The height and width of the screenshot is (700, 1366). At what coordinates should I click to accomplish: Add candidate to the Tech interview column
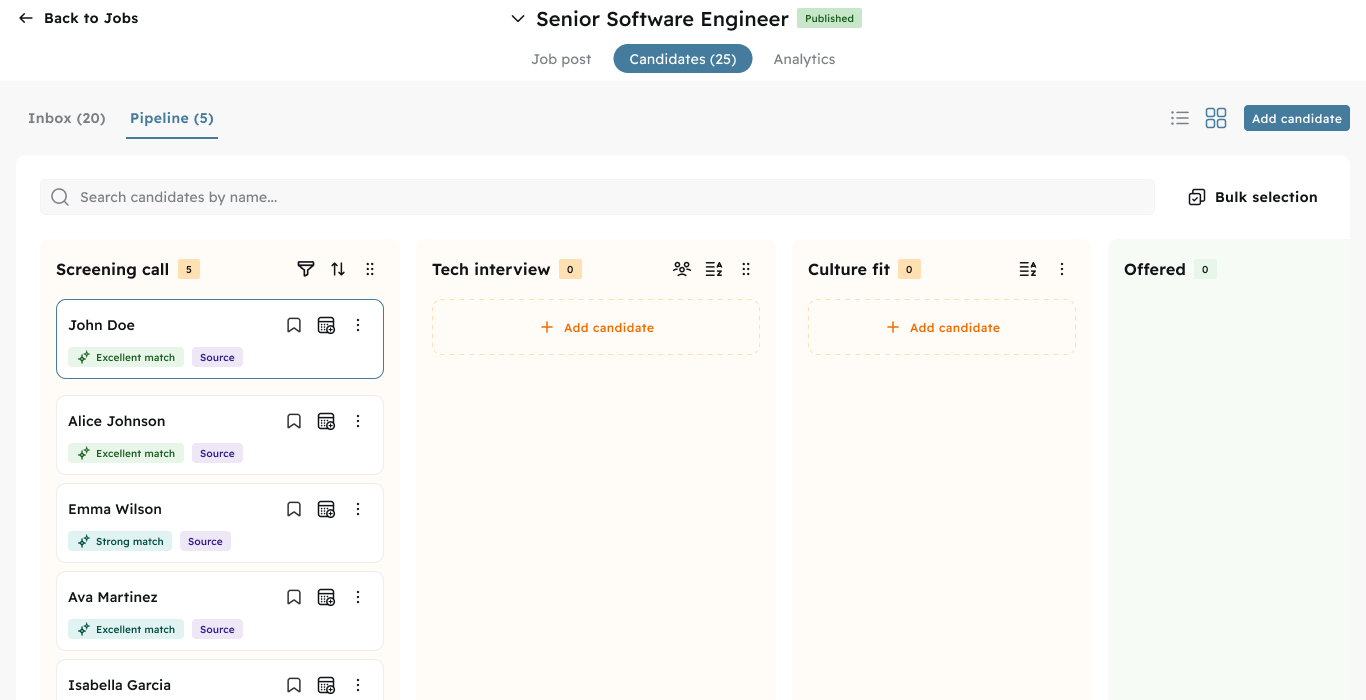[596, 327]
